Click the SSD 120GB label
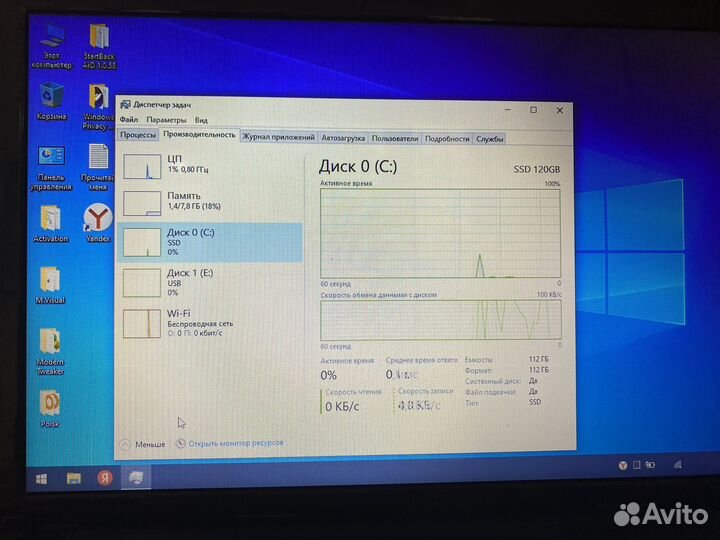720x540 pixels. click(x=537, y=169)
